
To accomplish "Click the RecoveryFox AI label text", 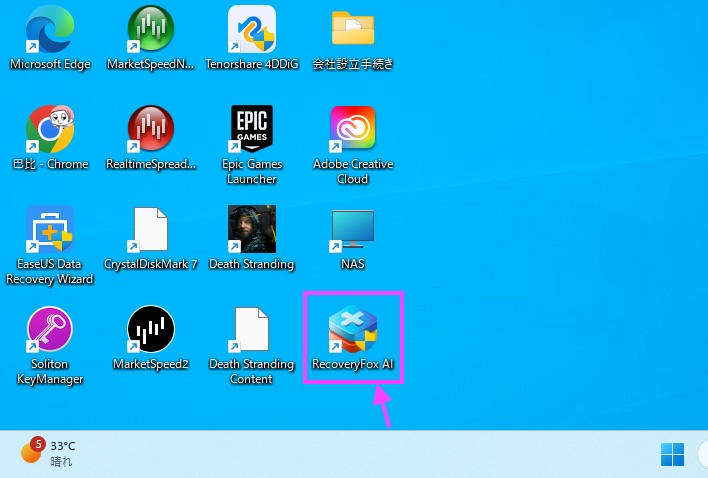I will pos(353,364).
